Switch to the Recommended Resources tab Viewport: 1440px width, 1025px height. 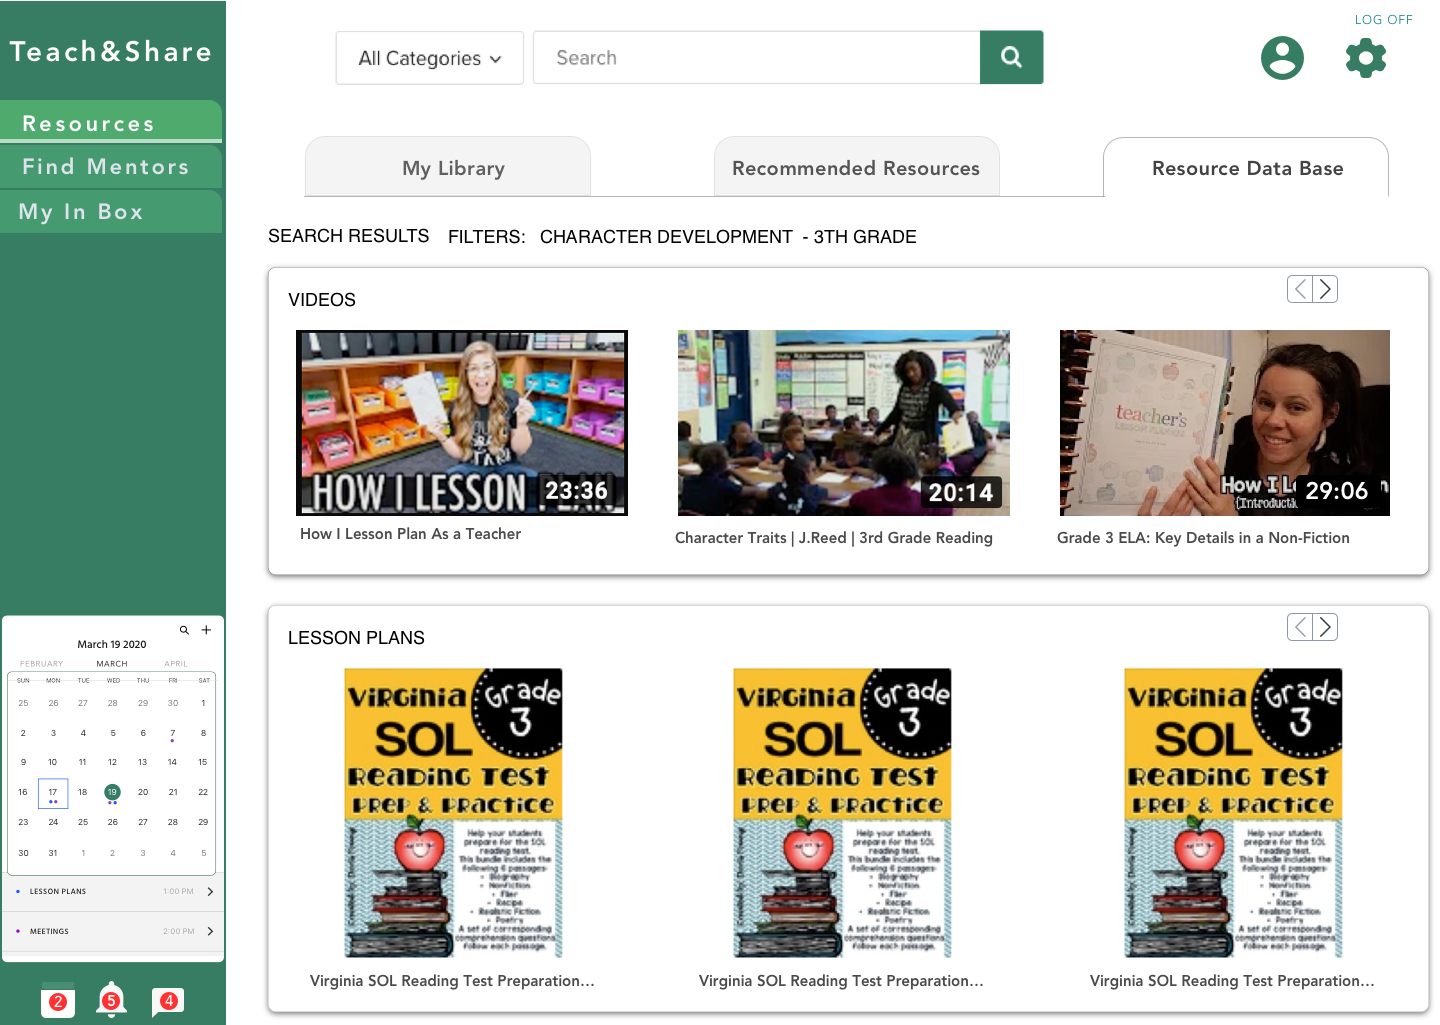(855, 168)
